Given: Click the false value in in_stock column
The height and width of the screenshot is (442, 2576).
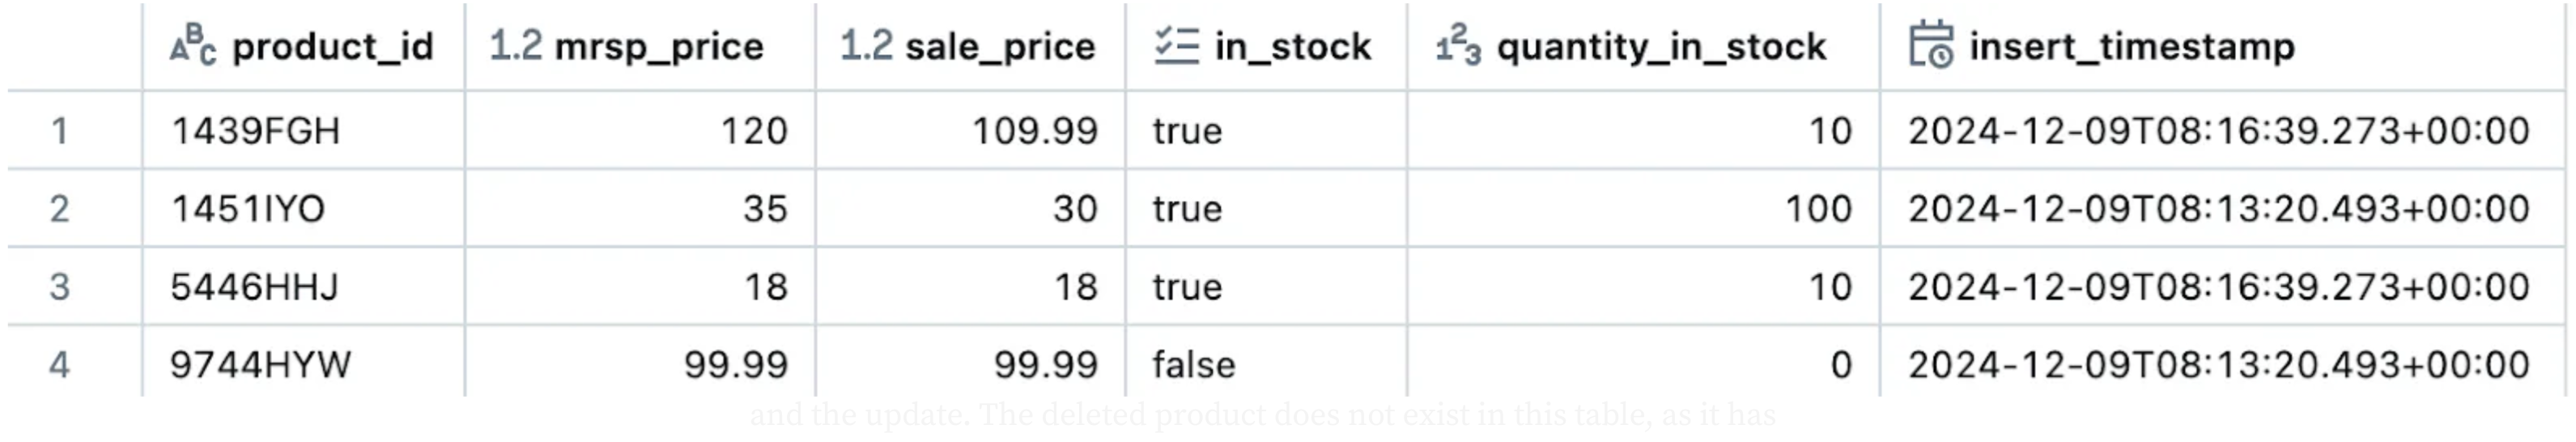Looking at the screenshot, I should (x=1194, y=364).
